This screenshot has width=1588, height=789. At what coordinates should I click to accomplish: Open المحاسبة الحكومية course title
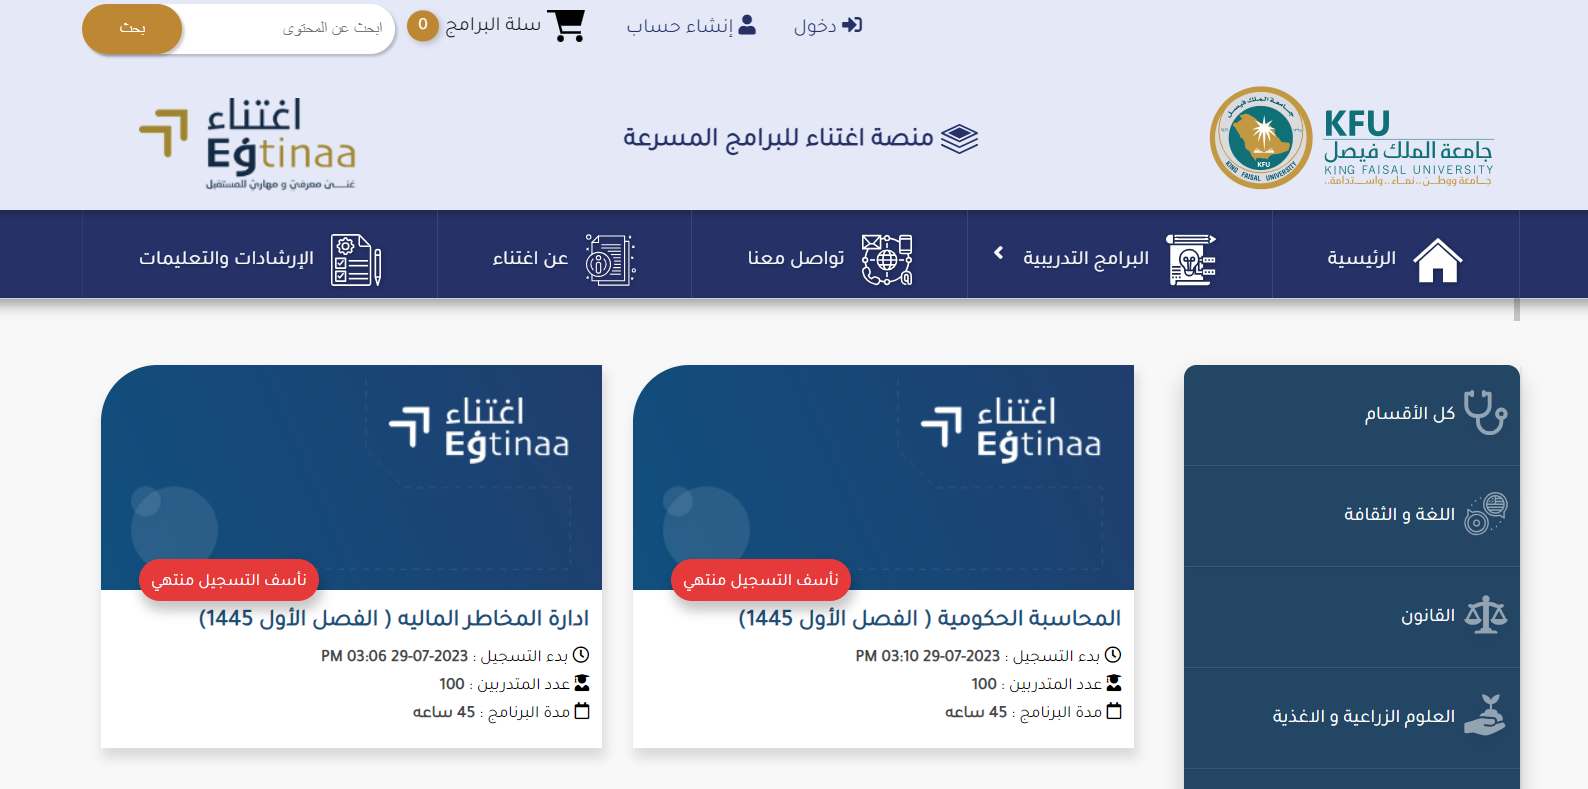tap(930, 618)
